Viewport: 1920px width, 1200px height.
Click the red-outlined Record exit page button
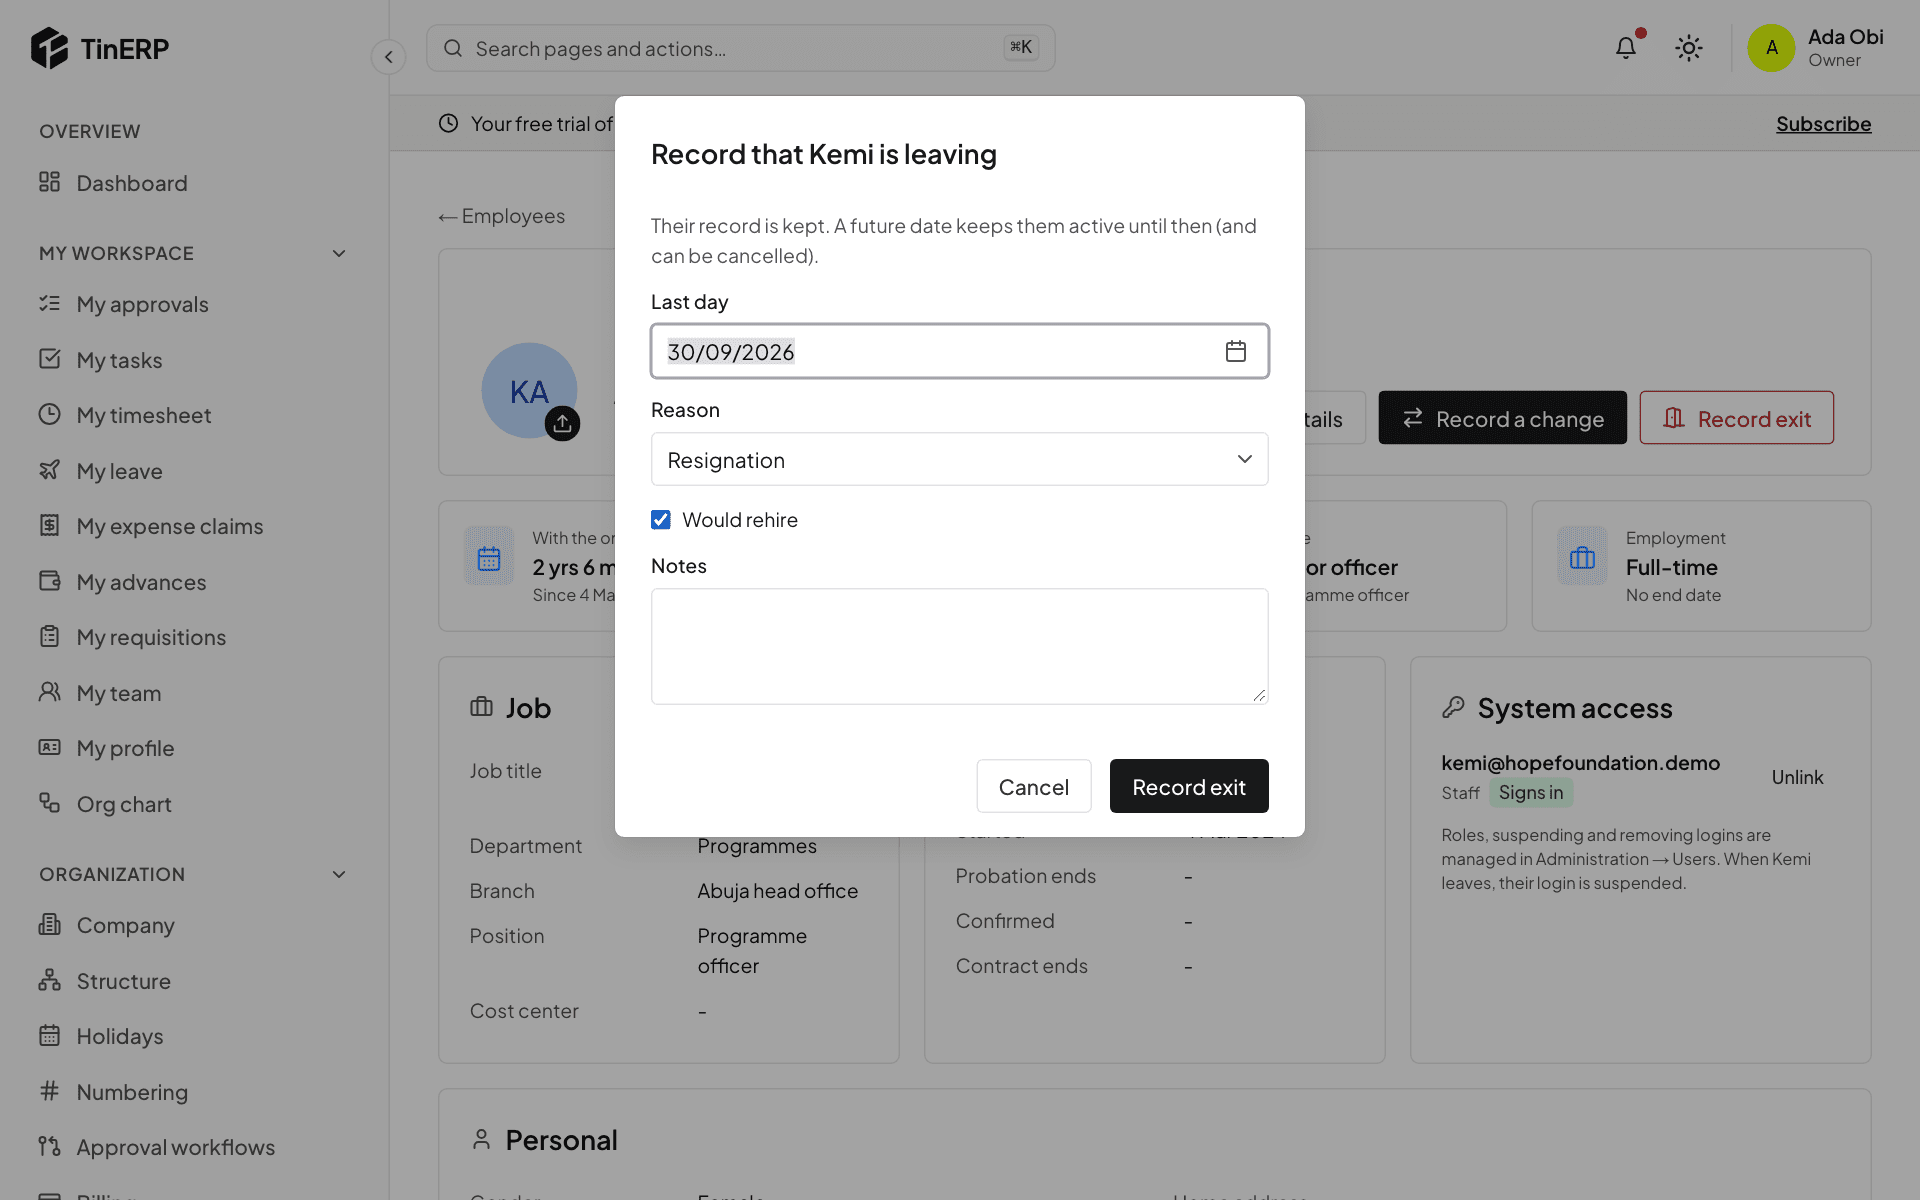tap(1737, 418)
